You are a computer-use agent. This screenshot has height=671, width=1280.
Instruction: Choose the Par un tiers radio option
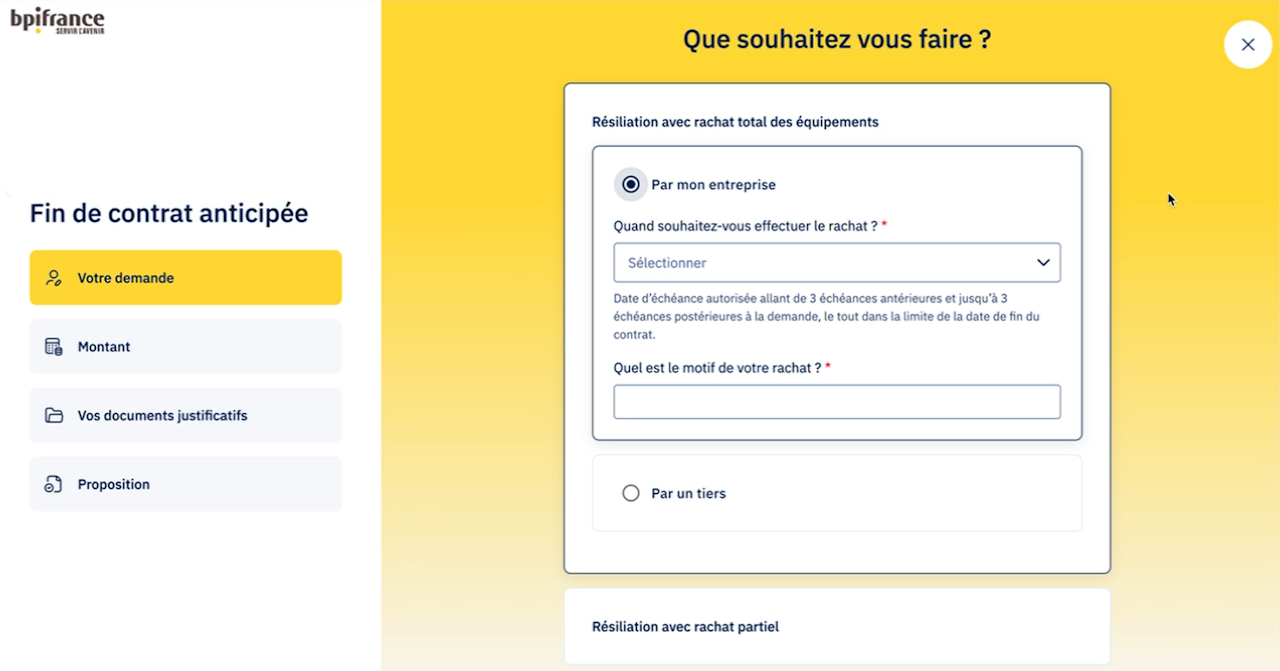(x=631, y=493)
